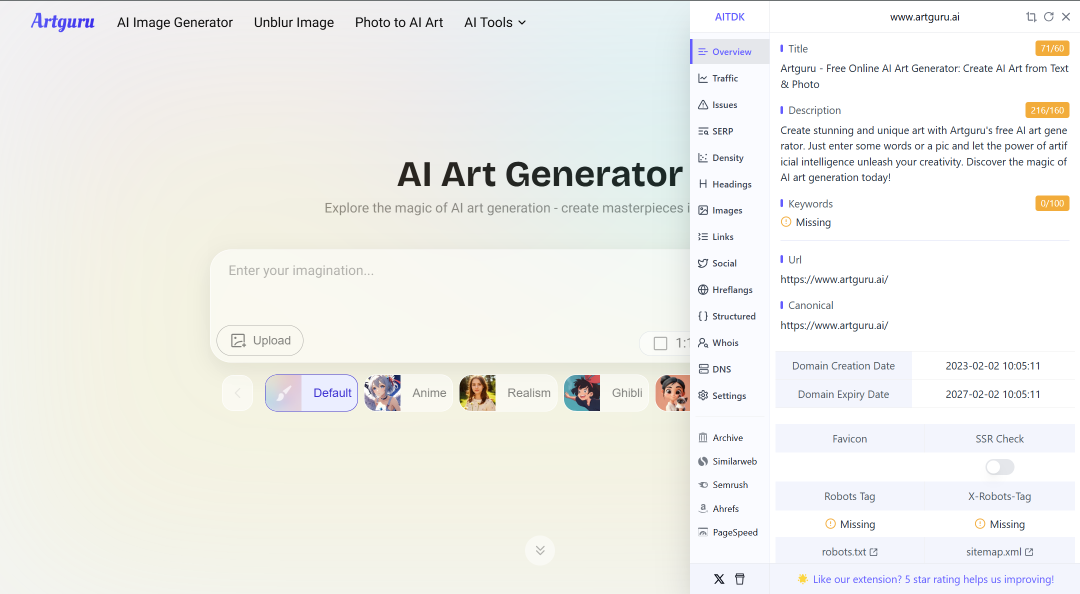
Task: Click the www.artguru.ai panel header text
Action: tap(924, 17)
